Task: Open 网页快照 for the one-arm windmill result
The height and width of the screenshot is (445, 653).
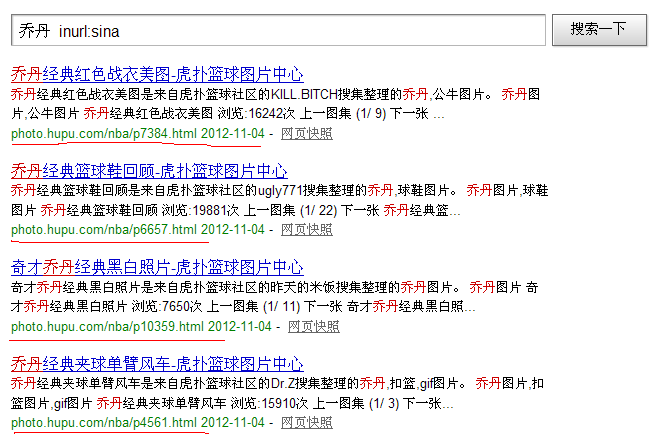Action: point(307,422)
